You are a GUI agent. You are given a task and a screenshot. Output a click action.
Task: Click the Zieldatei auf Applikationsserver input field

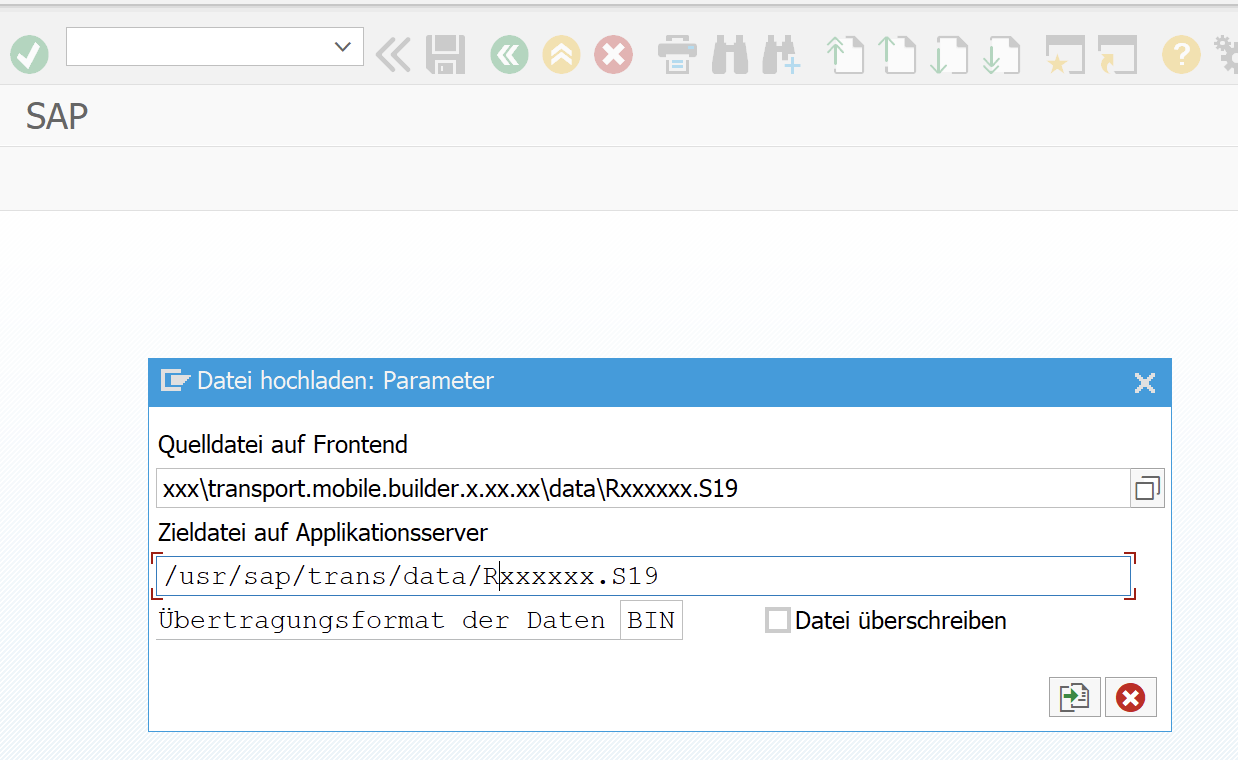pyautogui.click(x=643, y=576)
